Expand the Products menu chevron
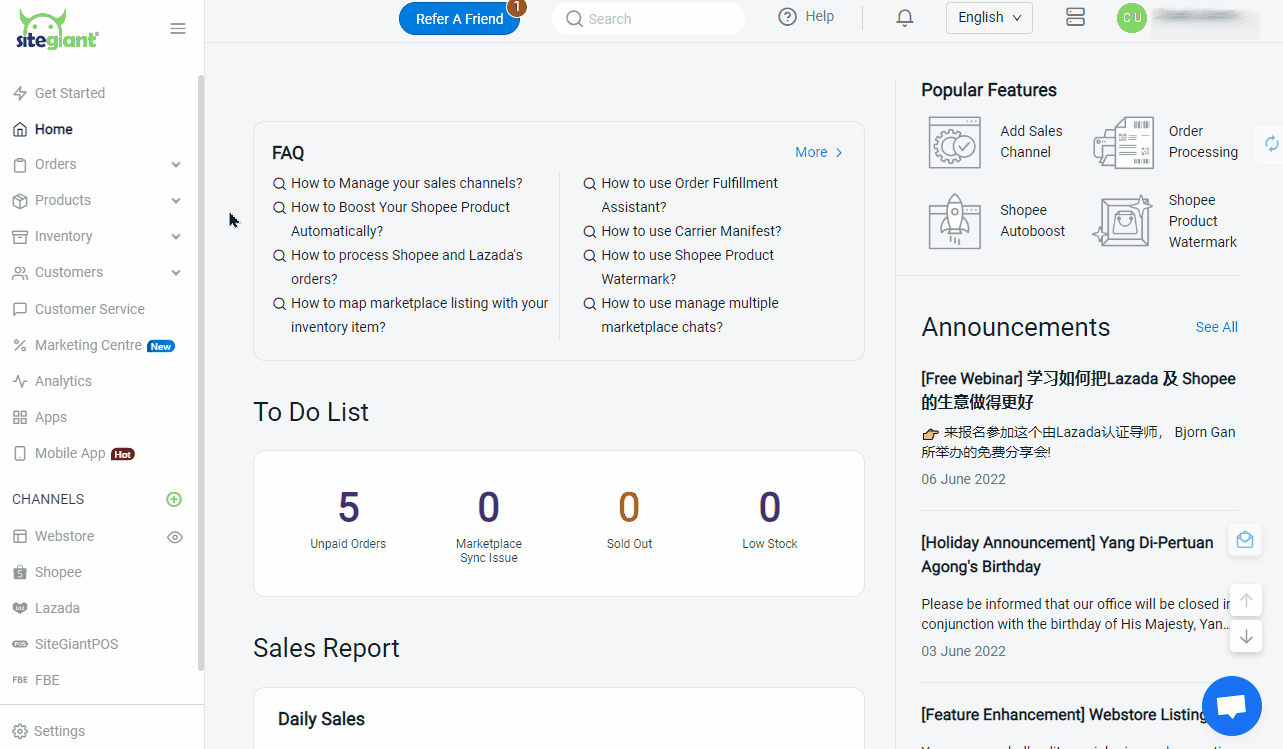The height and width of the screenshot is (749, 1283). pos(176,201)
